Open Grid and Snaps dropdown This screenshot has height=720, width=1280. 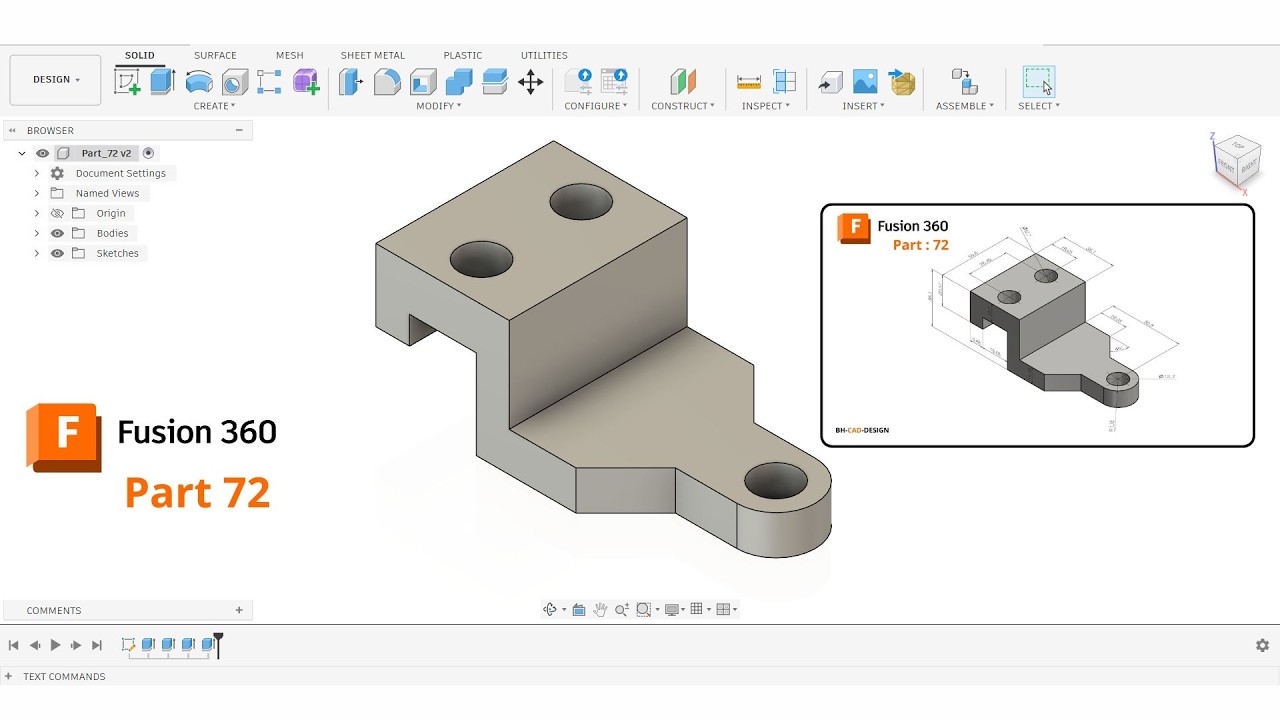(701, 609)
